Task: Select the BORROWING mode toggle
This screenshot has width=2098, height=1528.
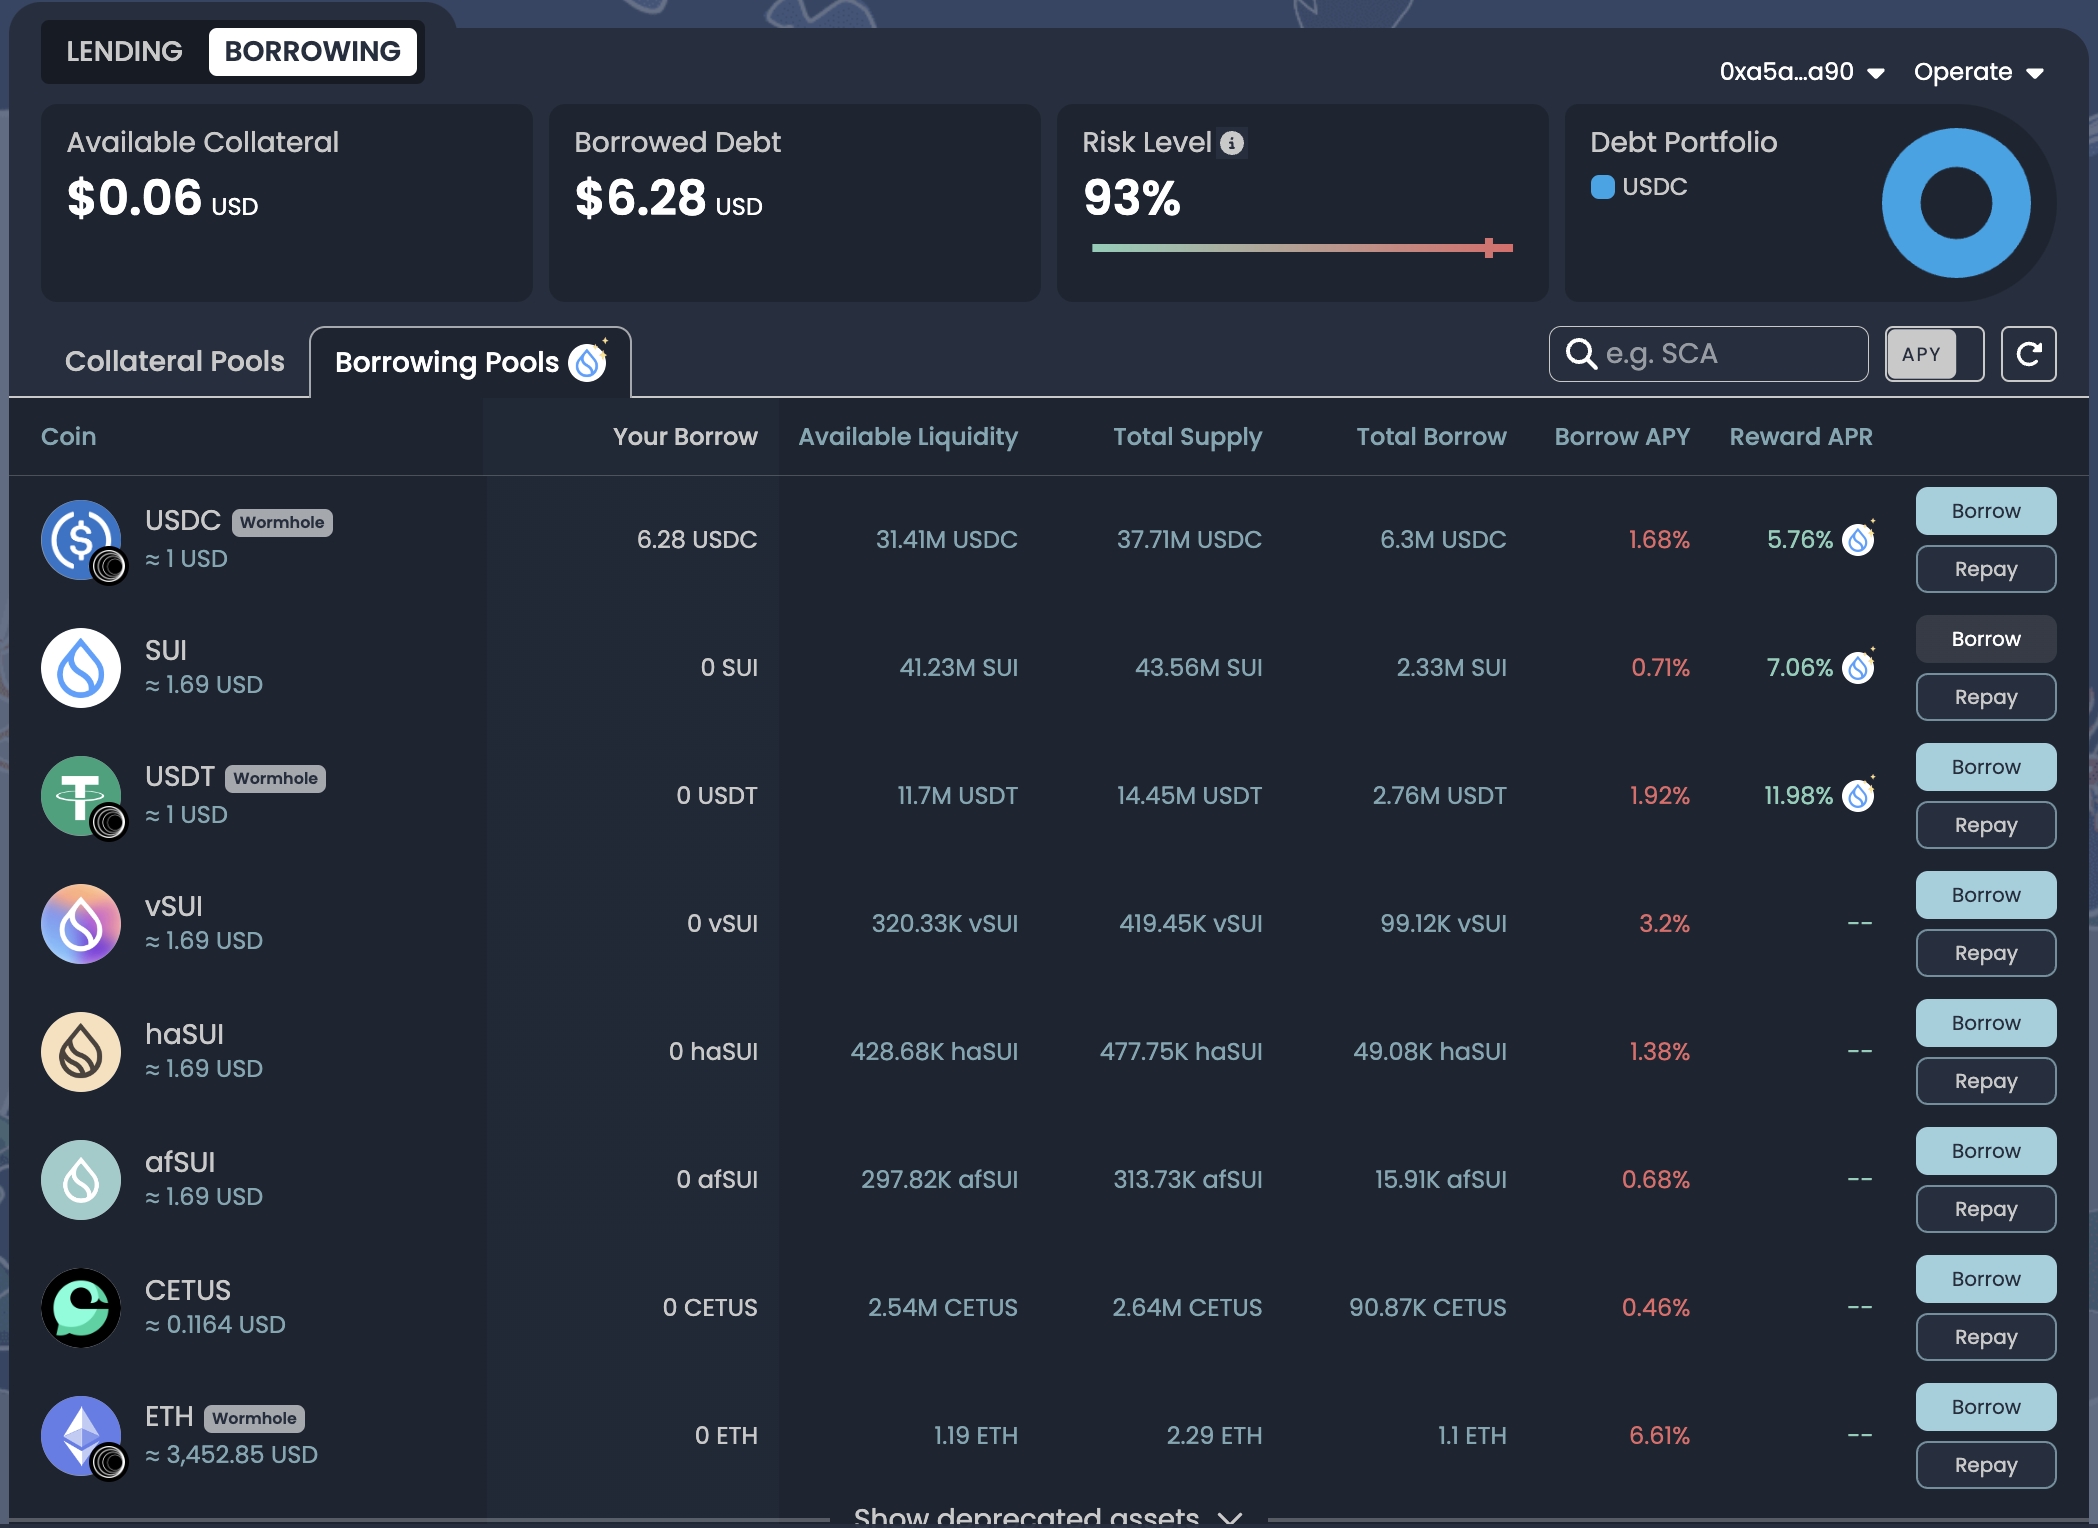Action: click(312, 52)
